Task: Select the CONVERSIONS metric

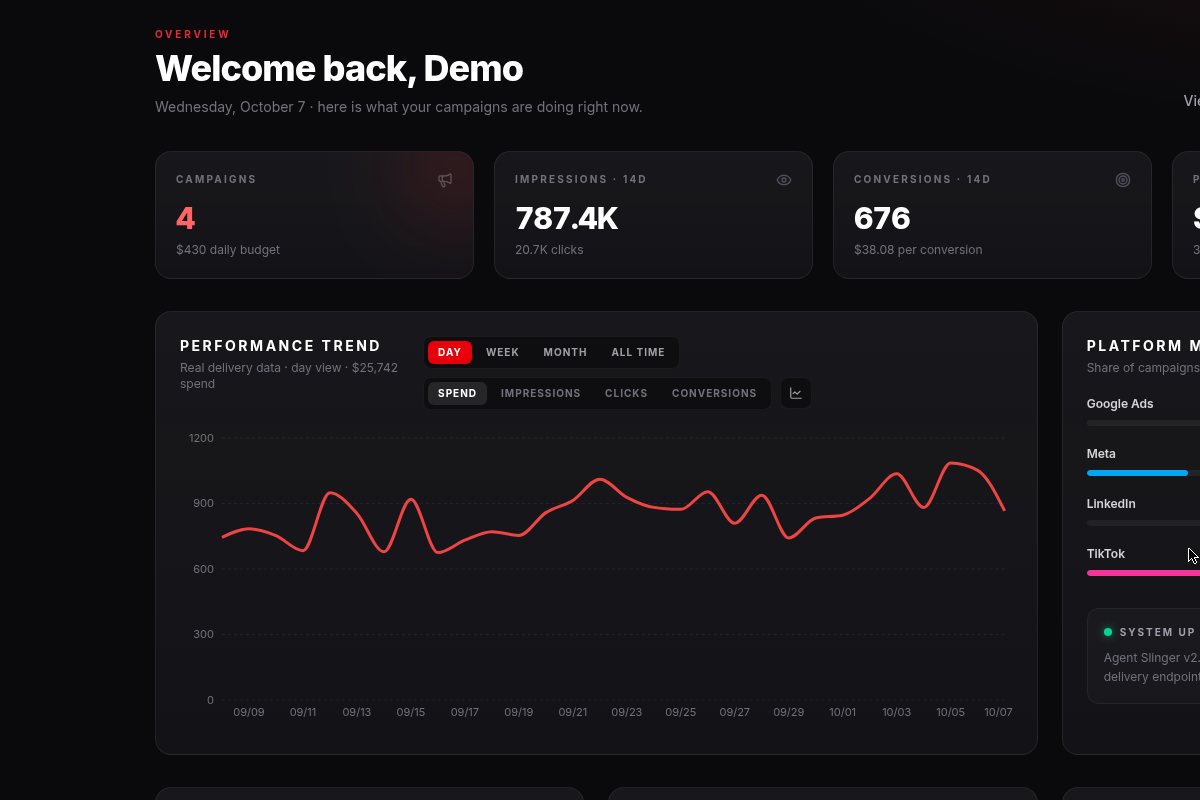Action: (x=714, y=393)
